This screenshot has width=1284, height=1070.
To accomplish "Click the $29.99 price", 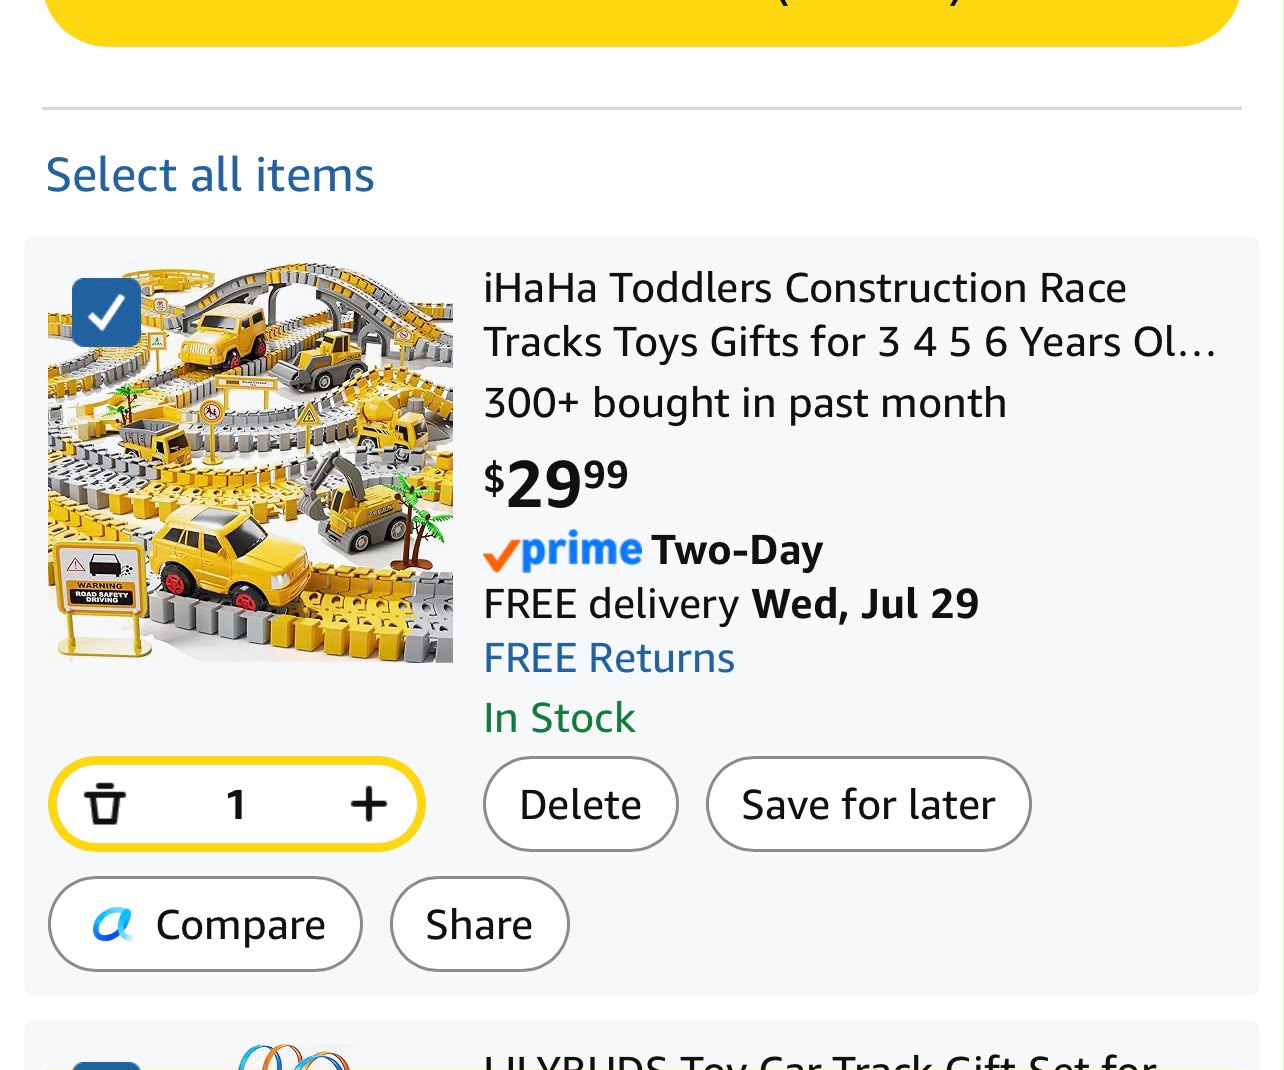I will pyautogui.click(x=556, y=484).
